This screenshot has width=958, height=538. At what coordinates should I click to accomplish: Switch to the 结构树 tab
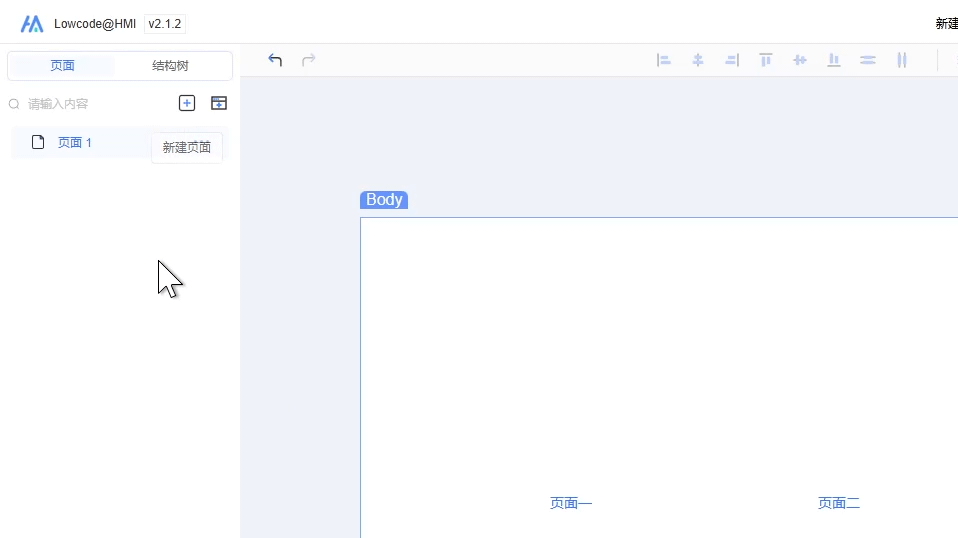(x=170, y=66)
